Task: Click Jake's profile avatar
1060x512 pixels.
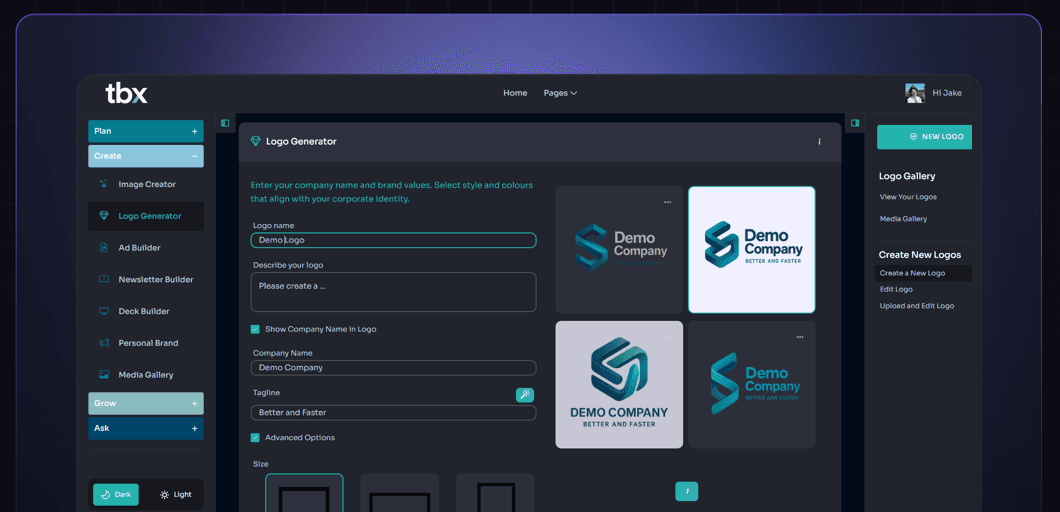Action: point(915,93)
